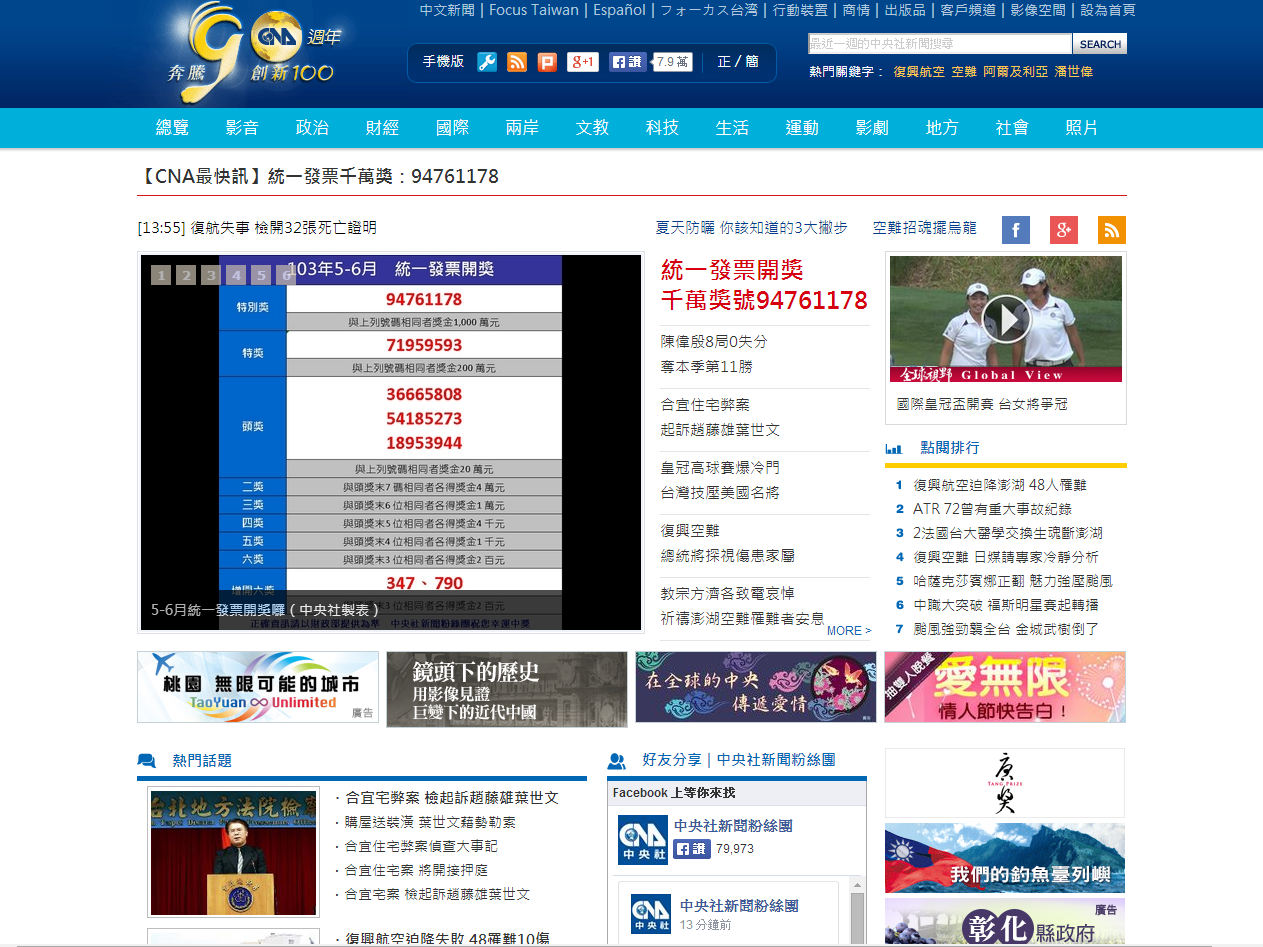Image resolution: width=1263 pixels, height=947 pixels.
Task: Click the CNA 週年 奔騰創新100 logo
Action: (x=254, y=52)
